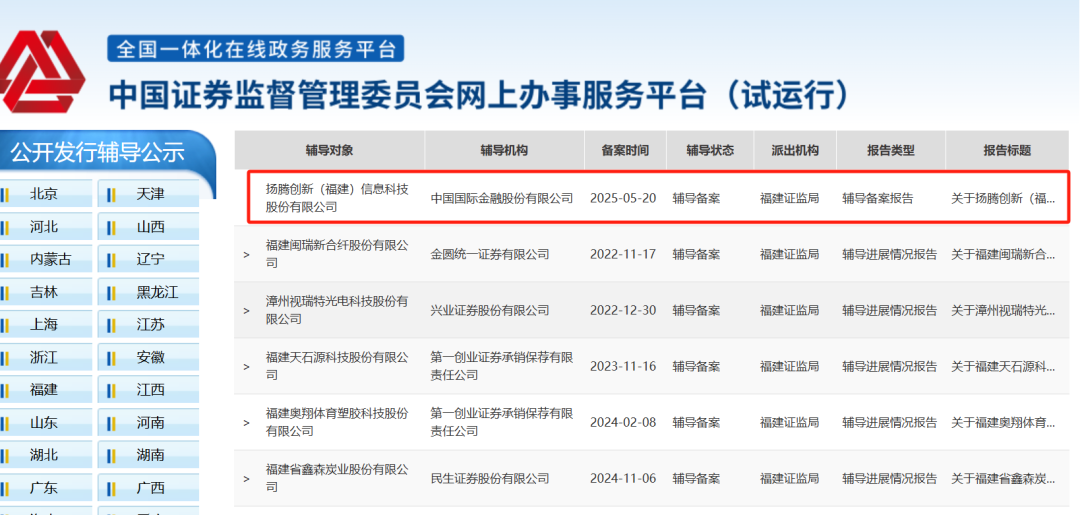Click the 派出机构 column header

pyautogui.click(x=796, y=151)
